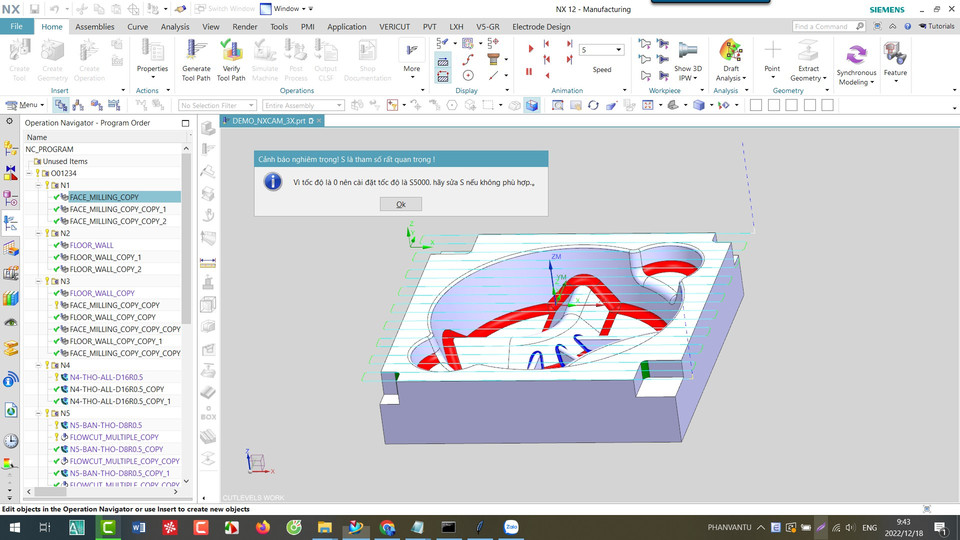Open the No Selection Filter dropdown
Viewport: 960px width, 540px height.
point(217,105)
